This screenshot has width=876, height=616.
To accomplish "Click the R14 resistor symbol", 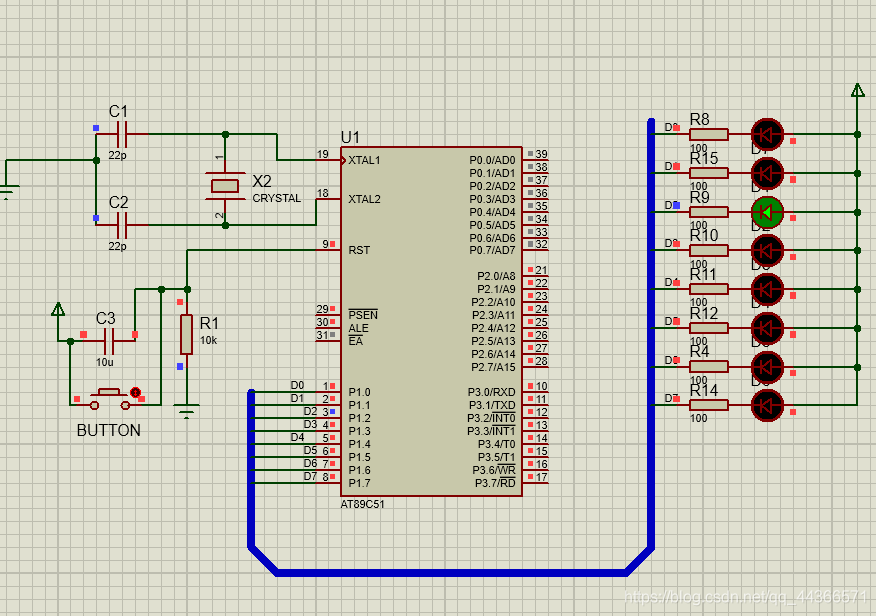I will 709,405.
